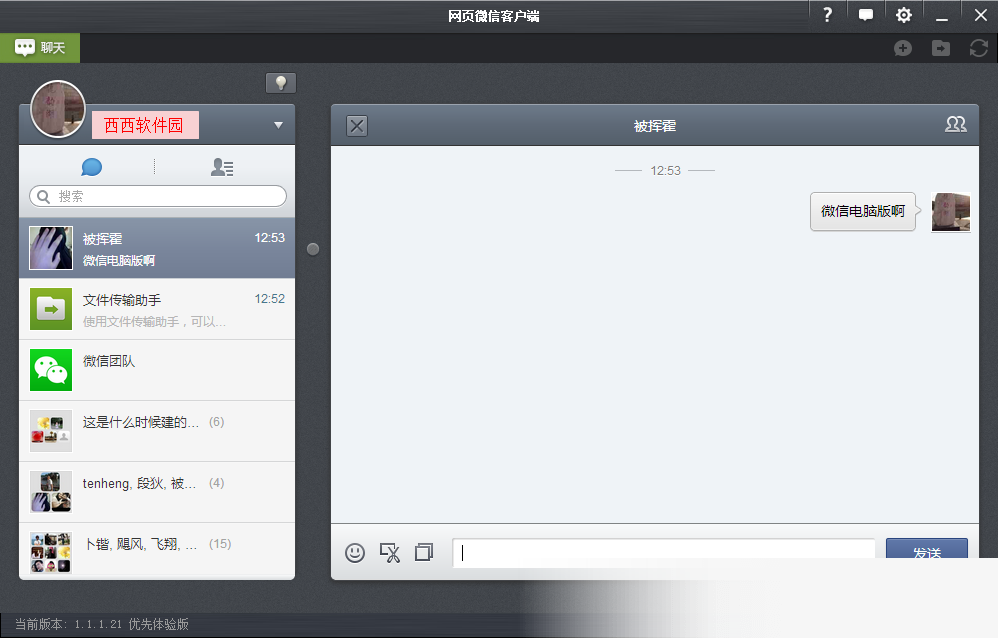Open the help question mark icon
This screenshot has width=998, height=638.
click(827, 15)
